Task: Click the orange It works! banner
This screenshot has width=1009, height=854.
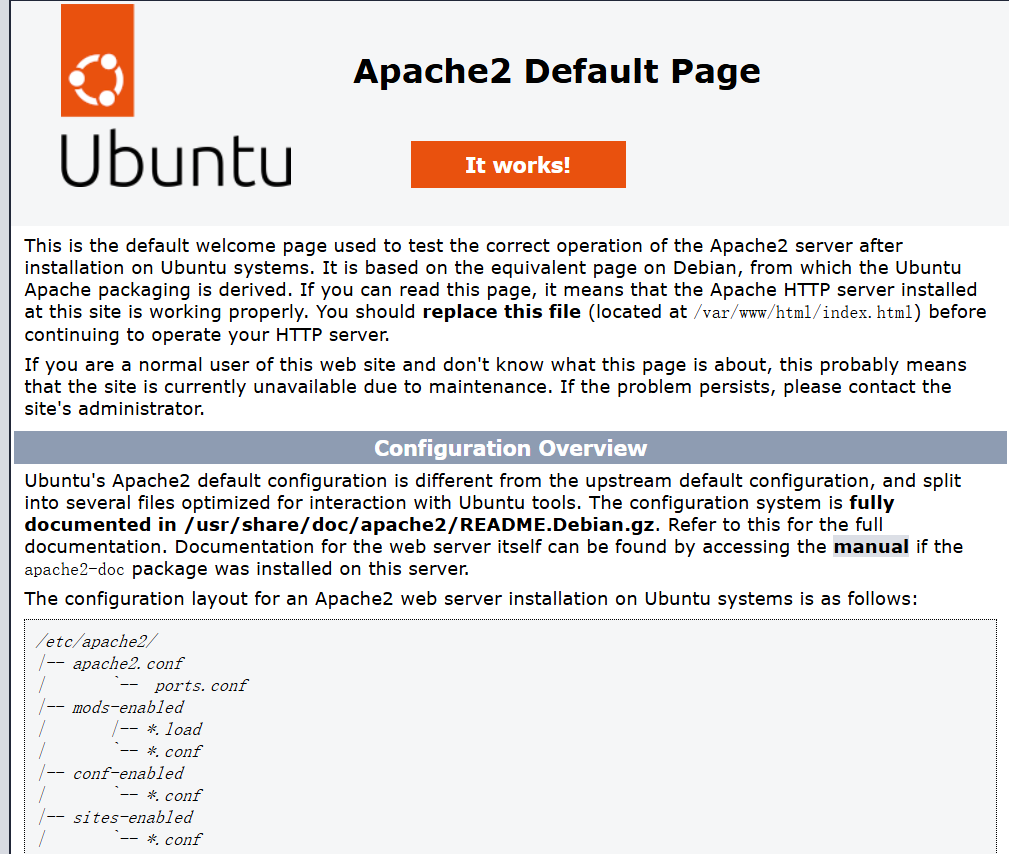Action: coord(518,165)
